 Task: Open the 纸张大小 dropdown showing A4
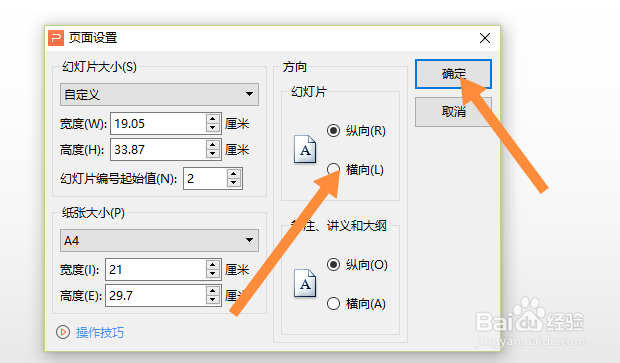(159, 240)
